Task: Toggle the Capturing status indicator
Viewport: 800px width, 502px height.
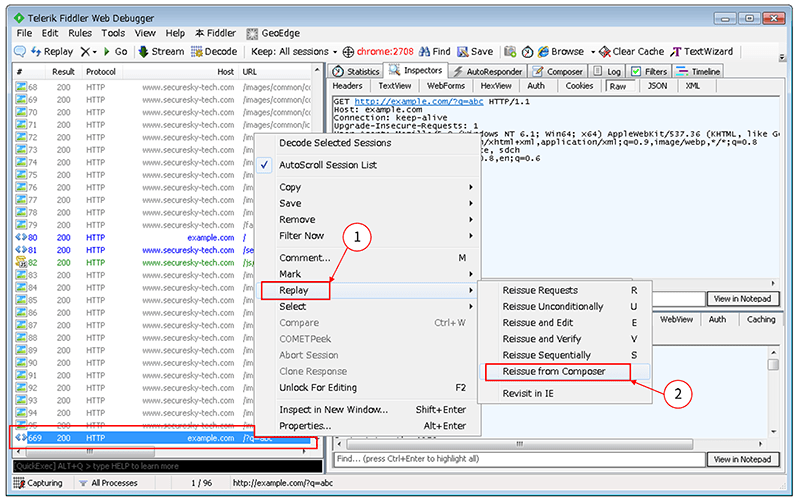Action: click(38, 483)
